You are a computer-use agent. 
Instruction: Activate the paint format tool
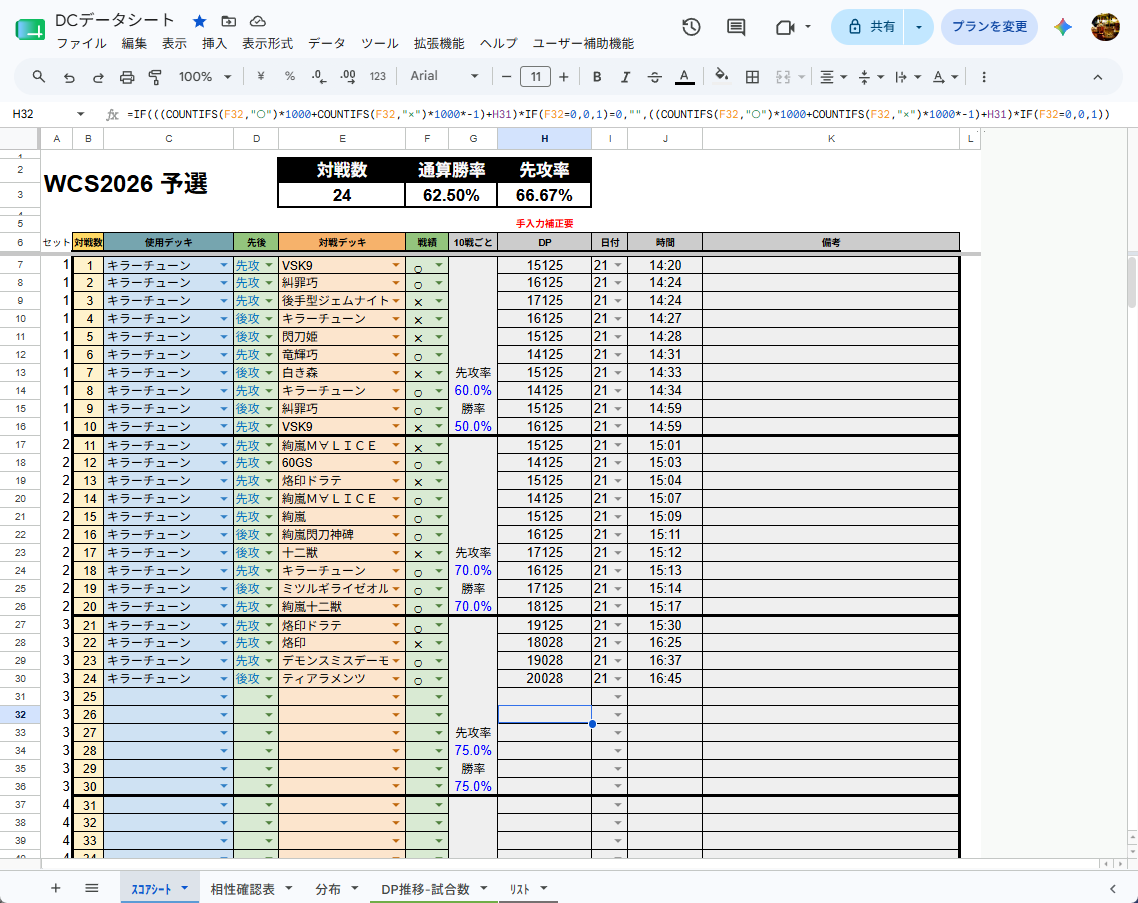[155, 77]
